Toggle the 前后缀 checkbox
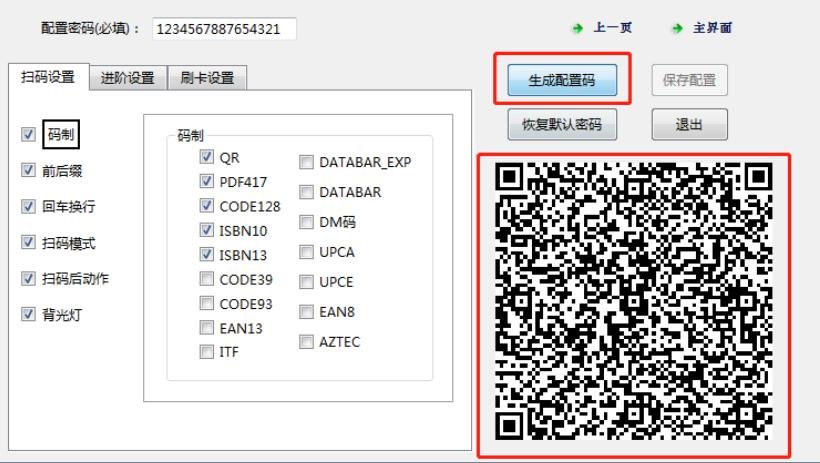The height and width of the screenshot is (463, 820). coord(28,170)
